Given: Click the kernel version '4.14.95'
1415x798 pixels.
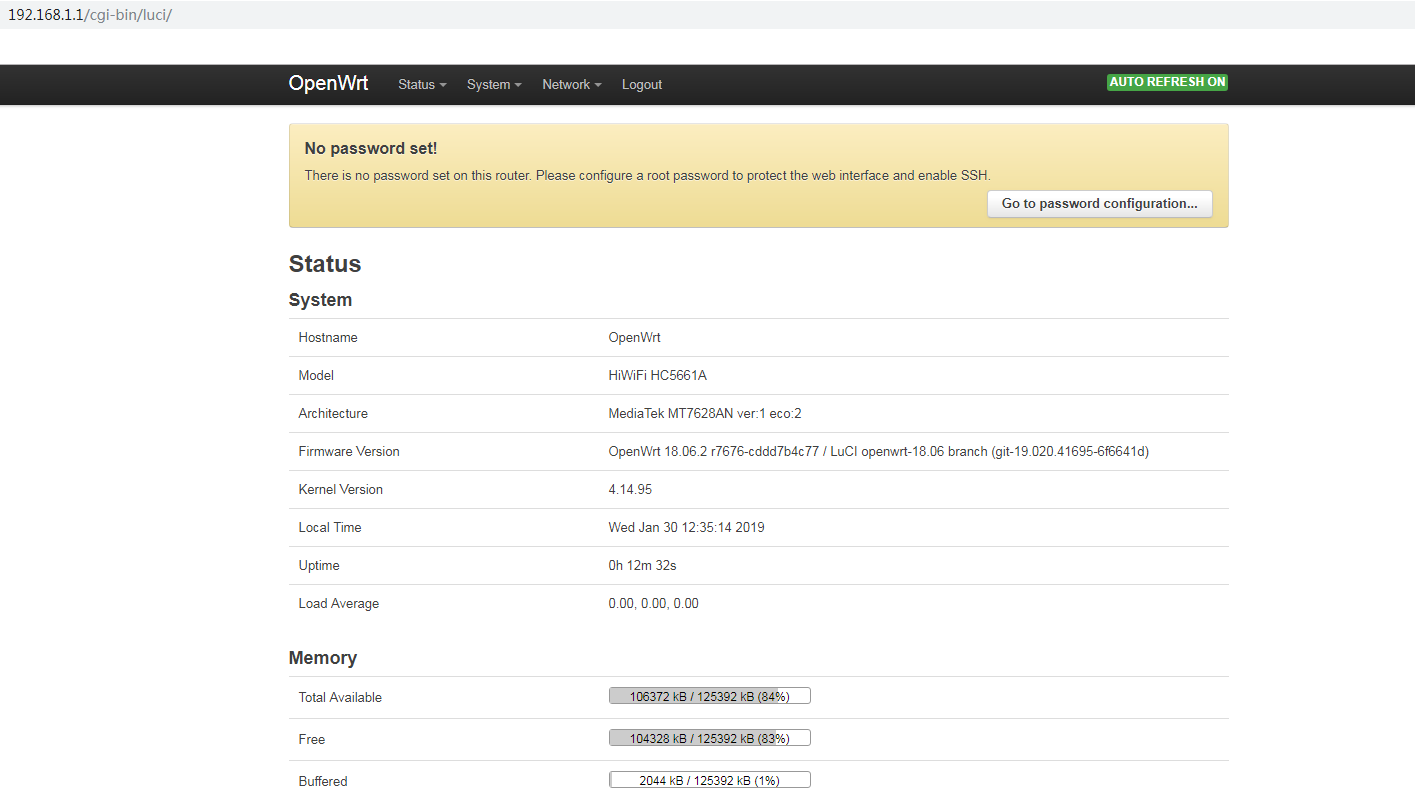Looking at the screenshot, I should pyautogui.click(x=630, y=490).
